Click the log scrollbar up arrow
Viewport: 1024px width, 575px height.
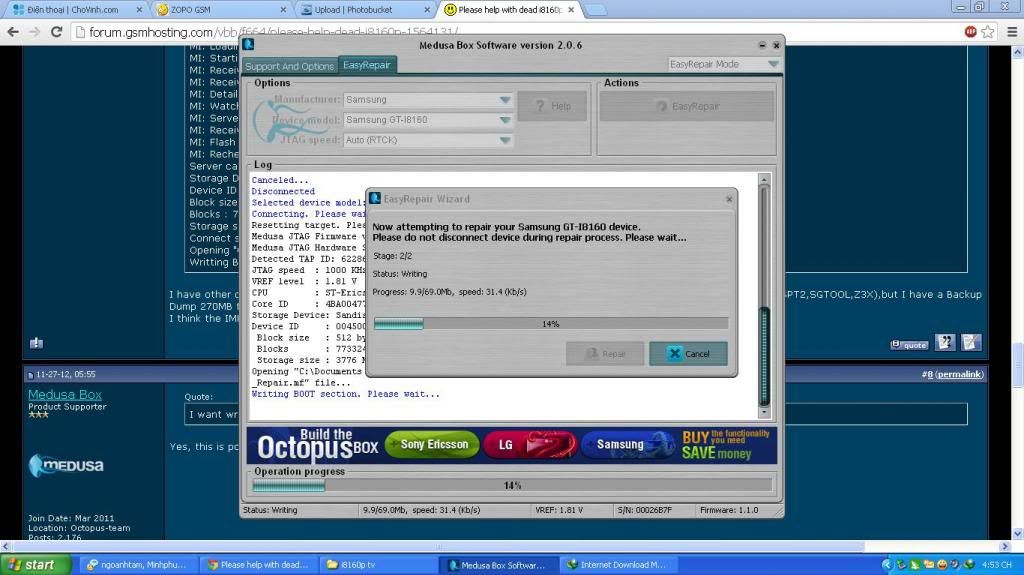click(764, 178)
